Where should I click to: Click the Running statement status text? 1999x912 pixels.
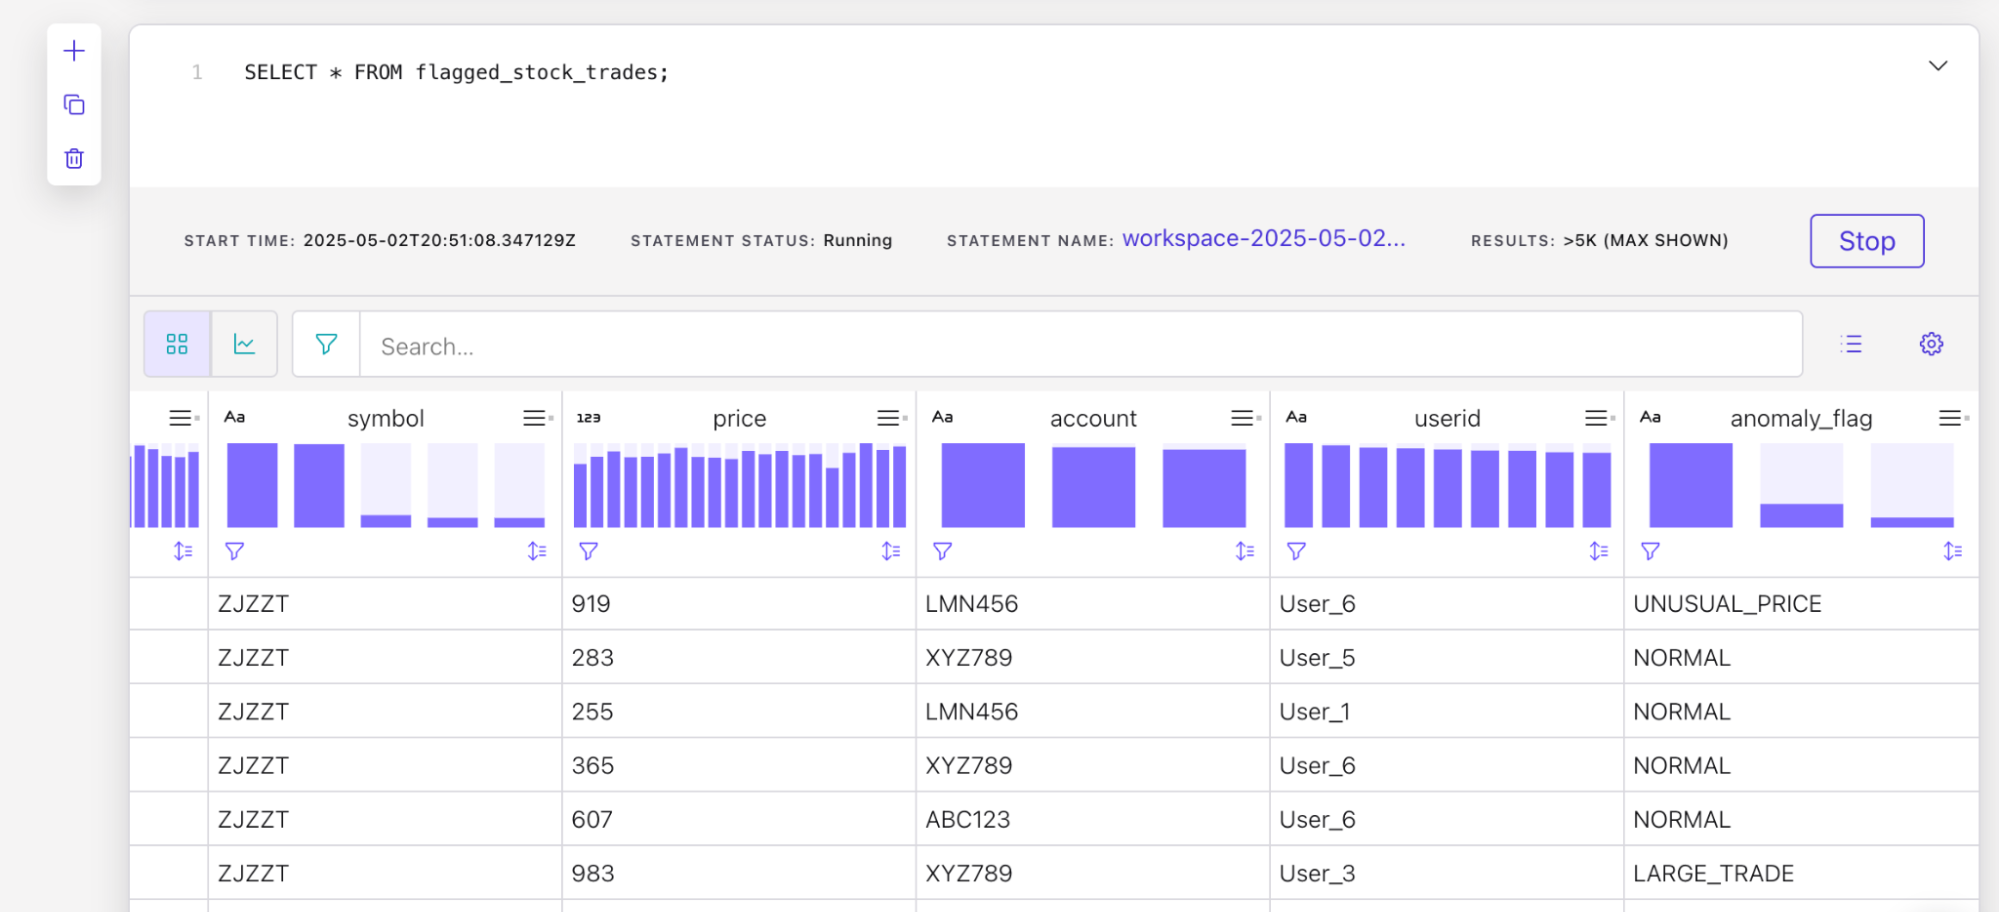(x=857, y=240)
